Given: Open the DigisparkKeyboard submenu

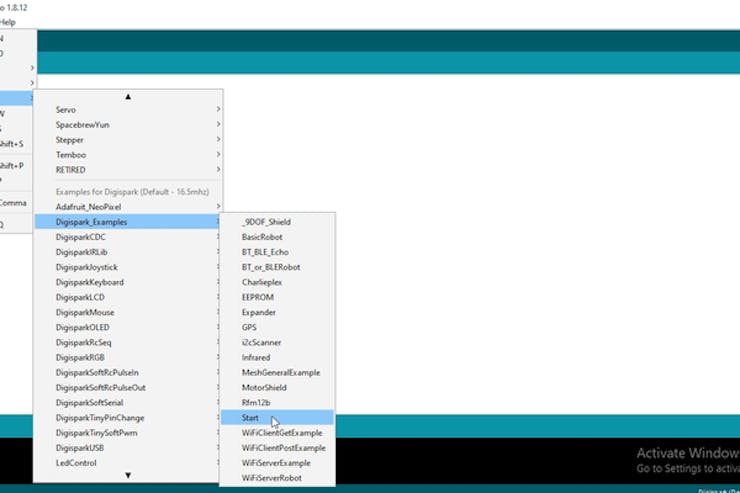Looking at the screenshot, I should click(x=128, y=282).
